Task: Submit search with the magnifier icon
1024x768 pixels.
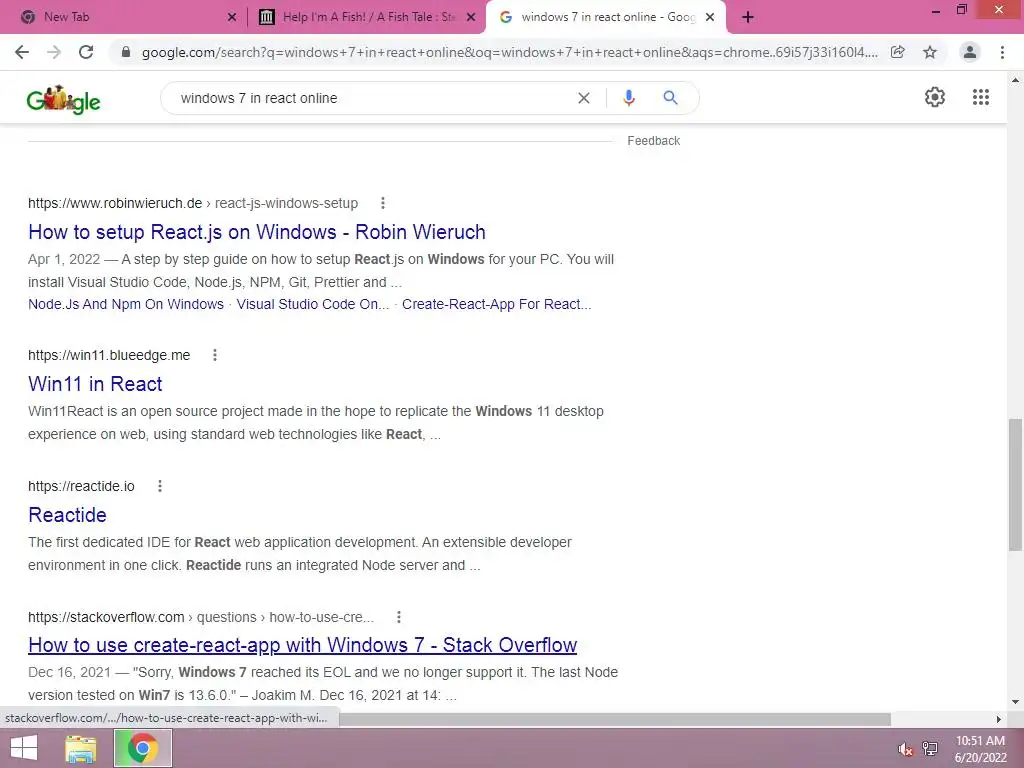Action: coord(670,98)
